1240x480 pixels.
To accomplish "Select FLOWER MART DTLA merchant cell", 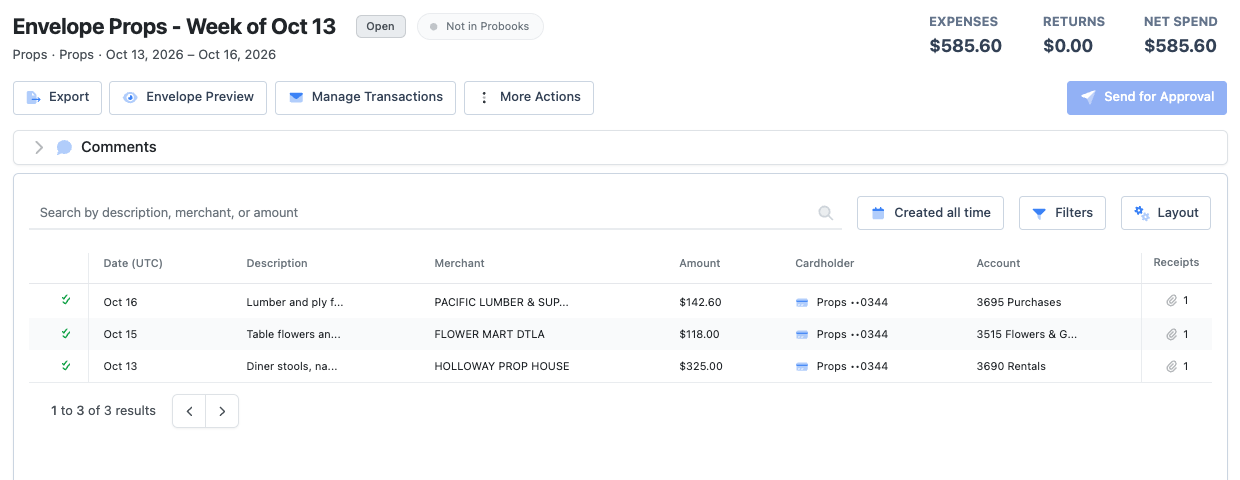I will tap(490, 334).
